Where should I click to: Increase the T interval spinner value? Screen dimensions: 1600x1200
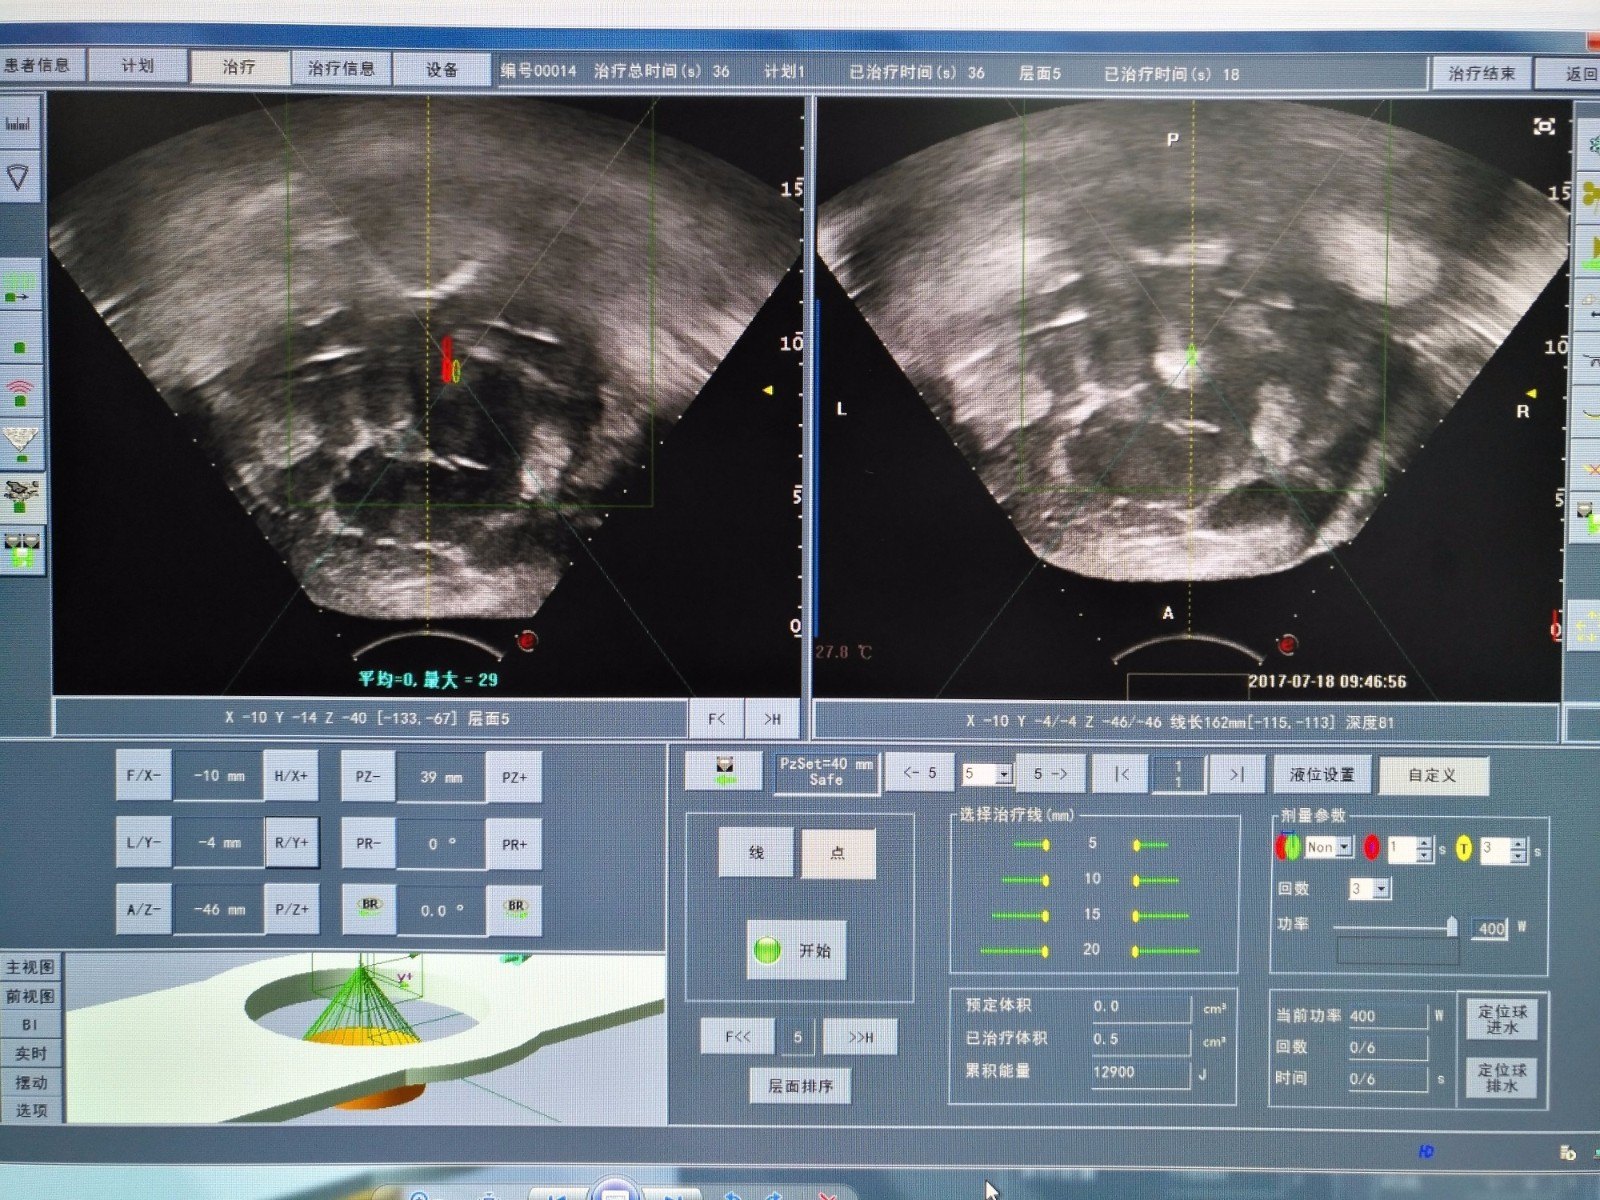click(1518, 845)
